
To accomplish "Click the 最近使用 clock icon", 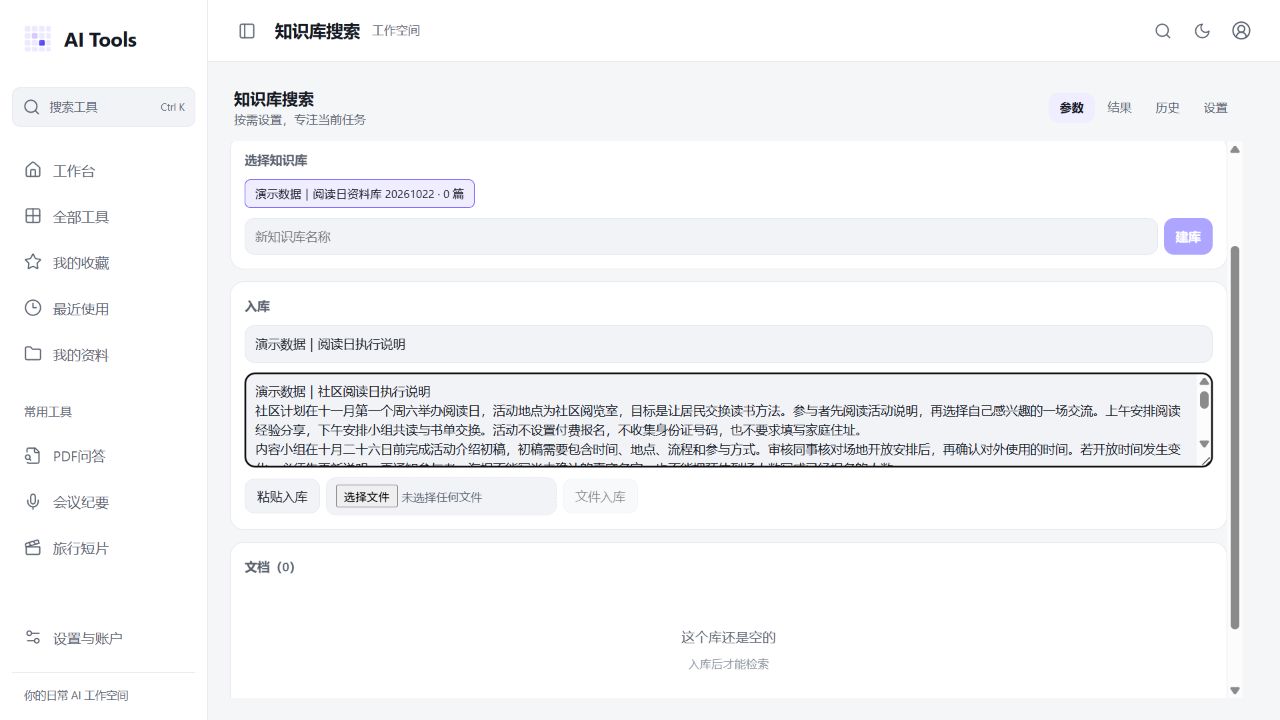I will [x=33, y=308].
